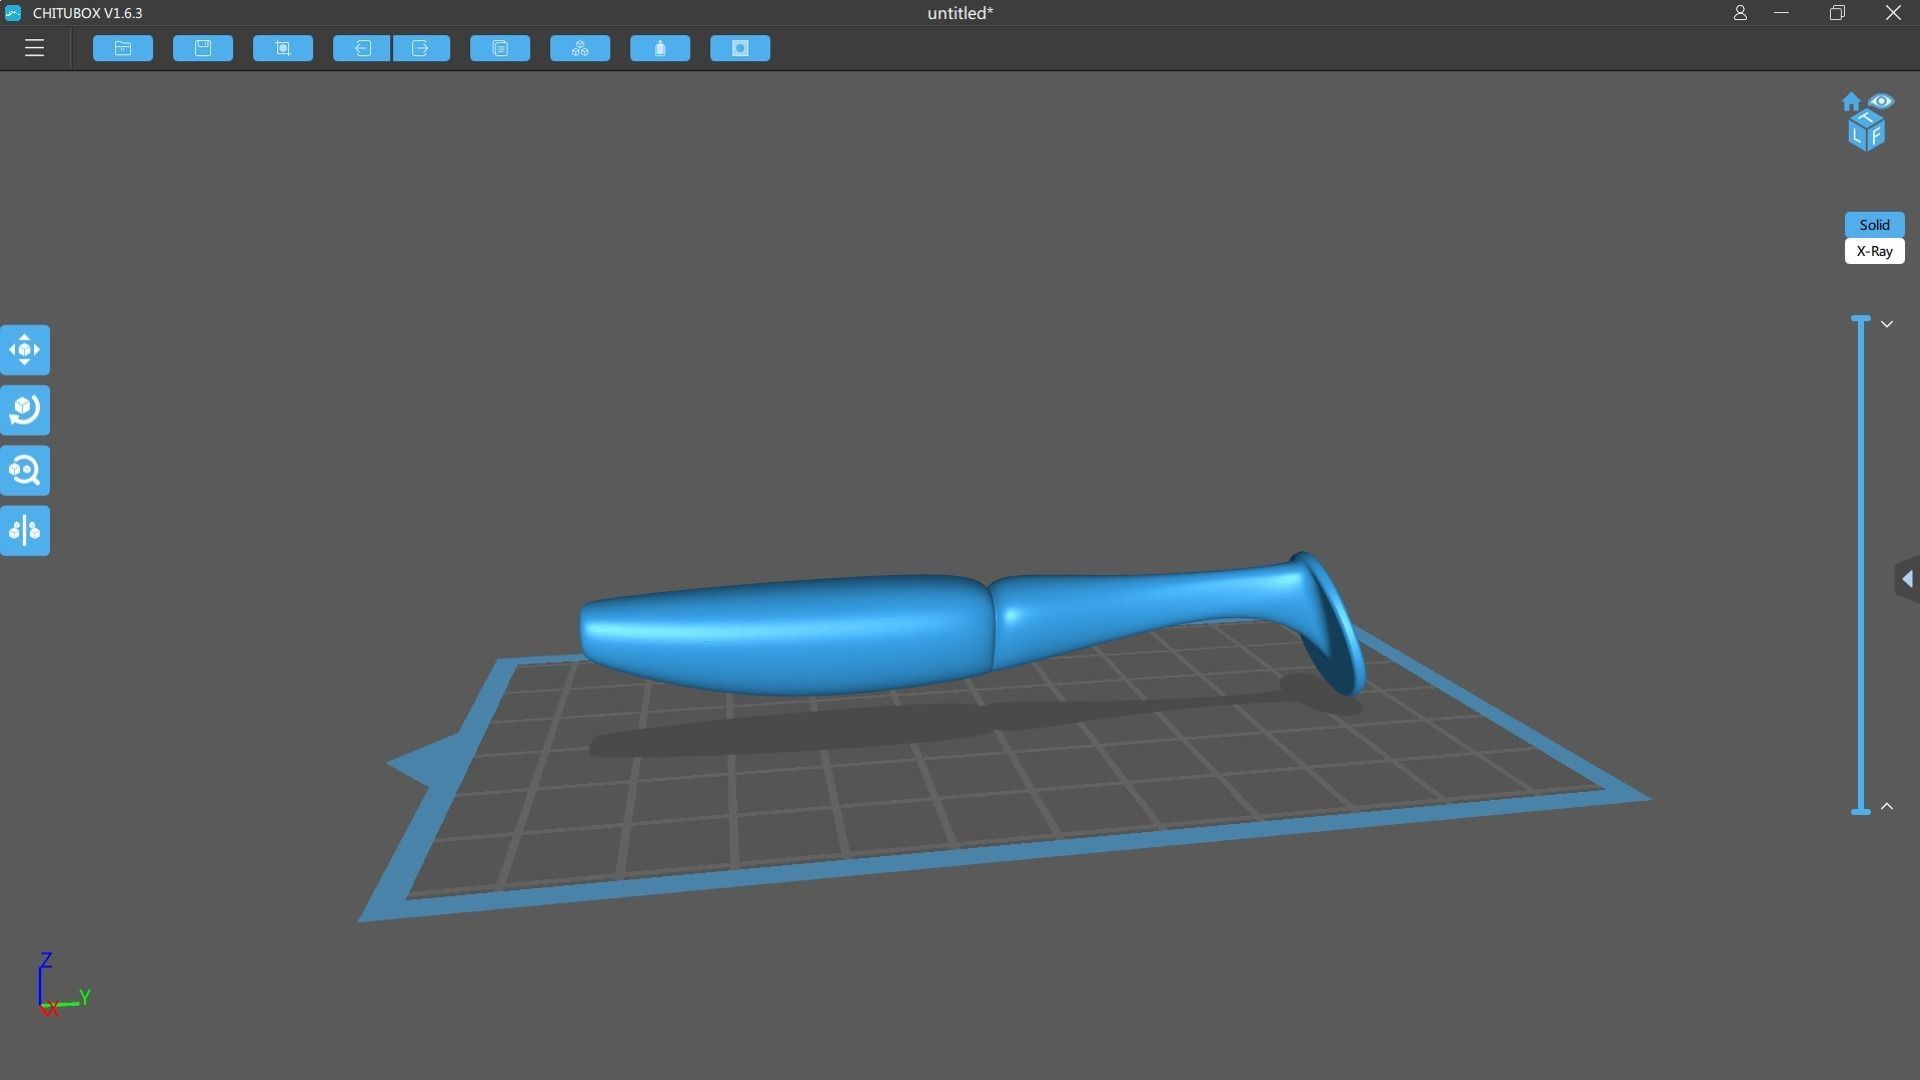Click the Auto Layout cubes icon
1920x1080 pixels.
pos(580,48)
